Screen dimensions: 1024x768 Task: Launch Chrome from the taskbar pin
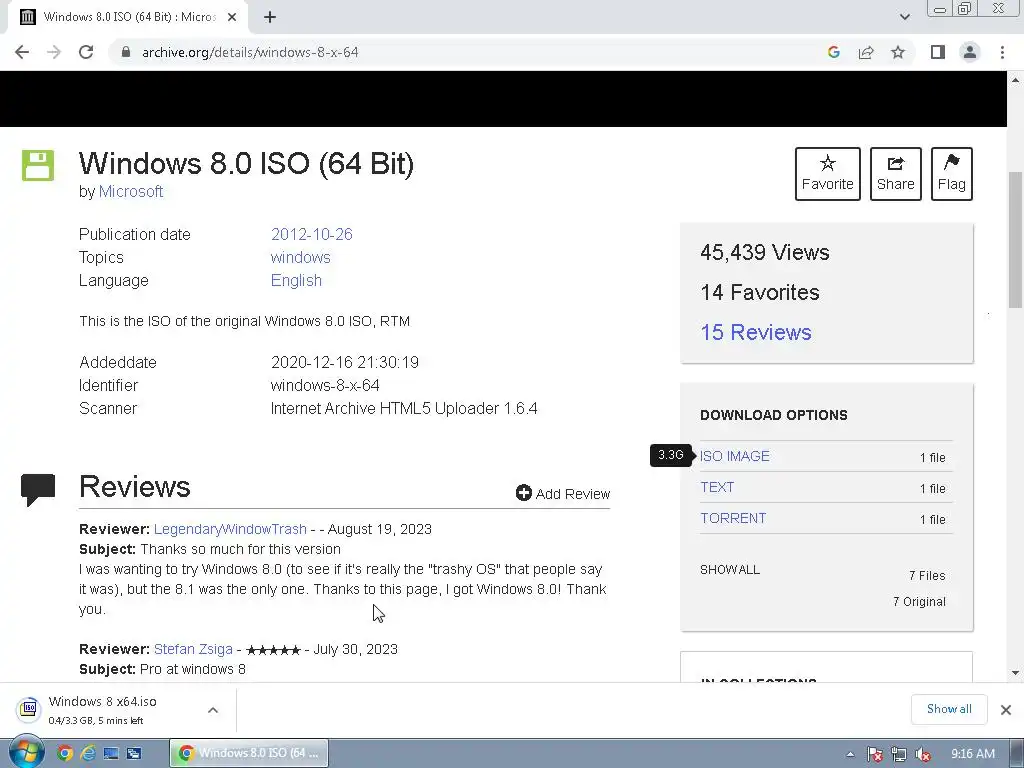tap(64, 754)
